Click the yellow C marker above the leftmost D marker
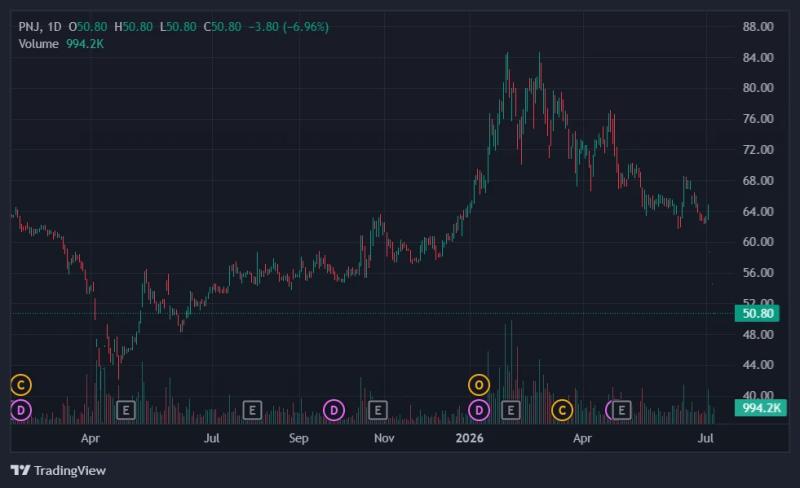Screen dimensions: 800x488 click(x=21, y=385)
